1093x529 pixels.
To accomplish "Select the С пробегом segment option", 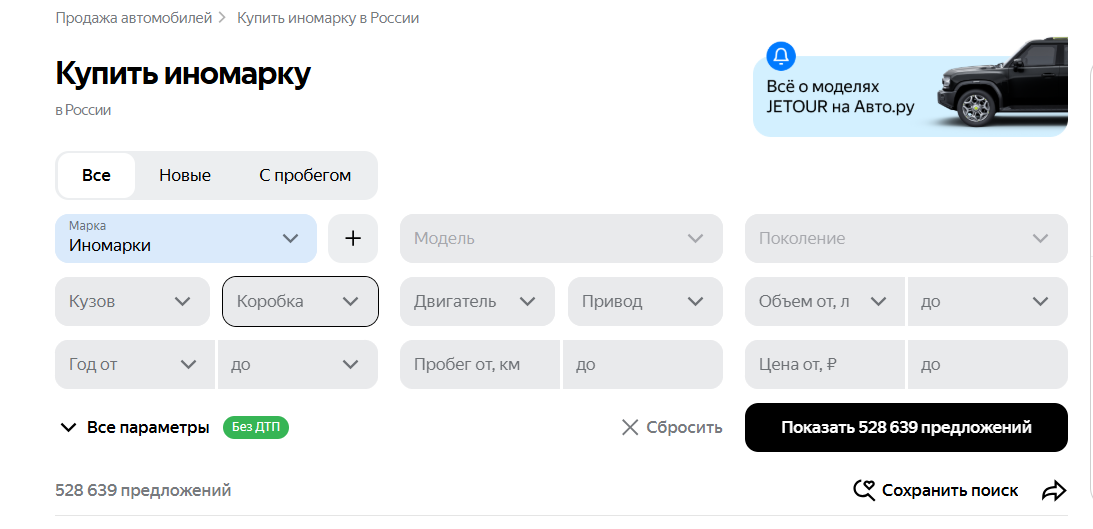I will tap(305, 176).
